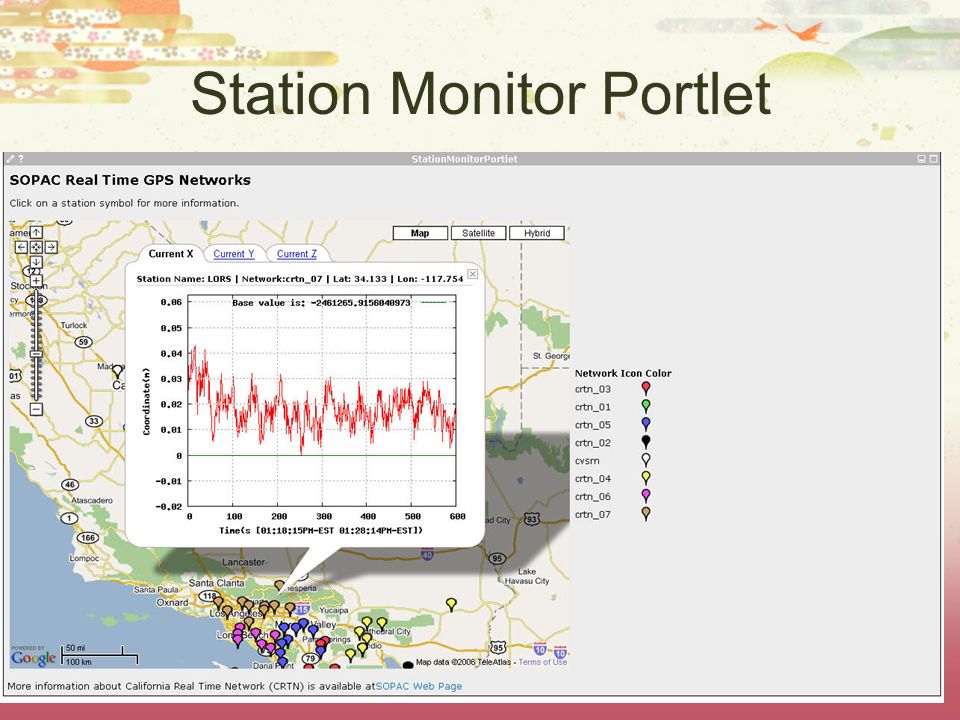The image size is (960, 720).
Task: Click the 'Station Monitor Portlet' slide title
Action: click(481, 93)
